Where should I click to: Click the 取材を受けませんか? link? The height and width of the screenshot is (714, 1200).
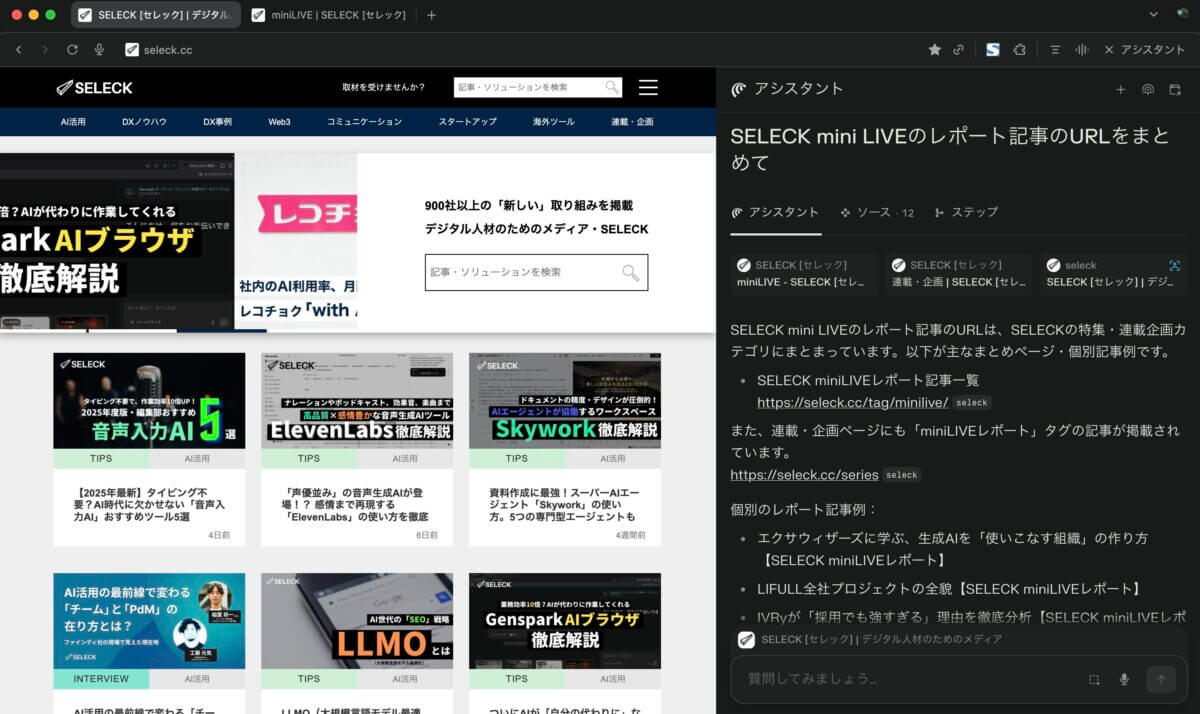pos(384,88)
